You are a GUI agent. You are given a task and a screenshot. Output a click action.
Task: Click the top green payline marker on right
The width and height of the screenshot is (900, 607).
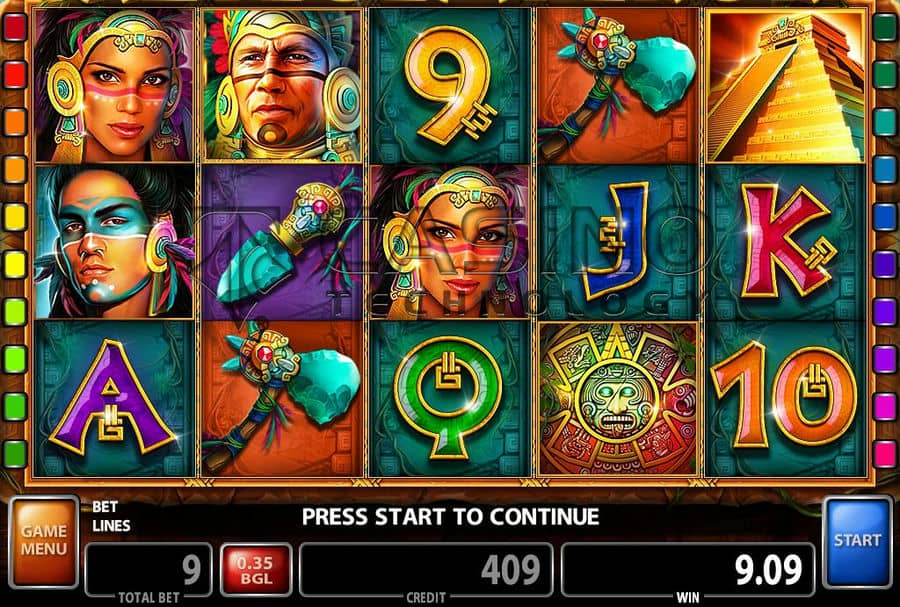click(885, 28)
